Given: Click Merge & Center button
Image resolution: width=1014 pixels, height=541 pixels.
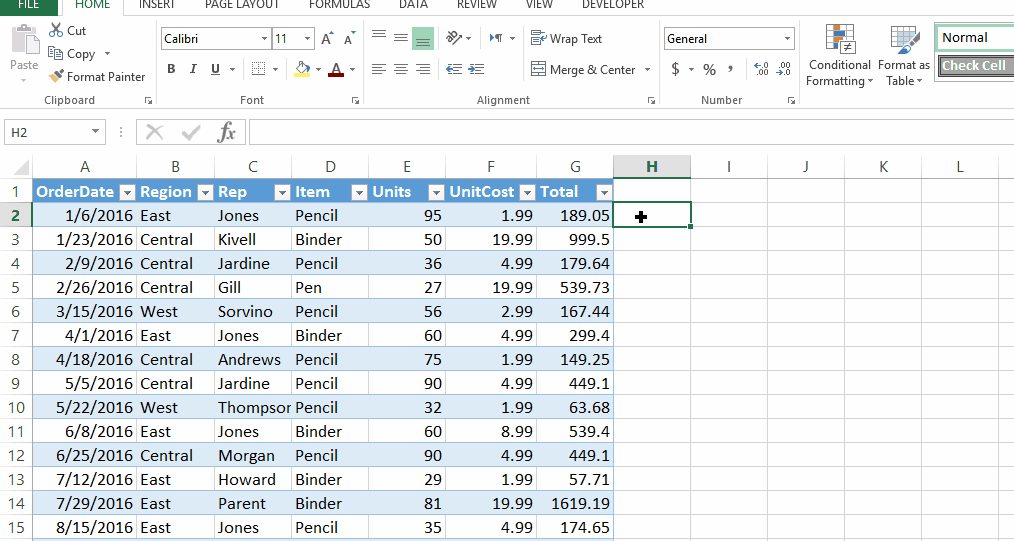Looking at the screenshot, I should 583,70.
